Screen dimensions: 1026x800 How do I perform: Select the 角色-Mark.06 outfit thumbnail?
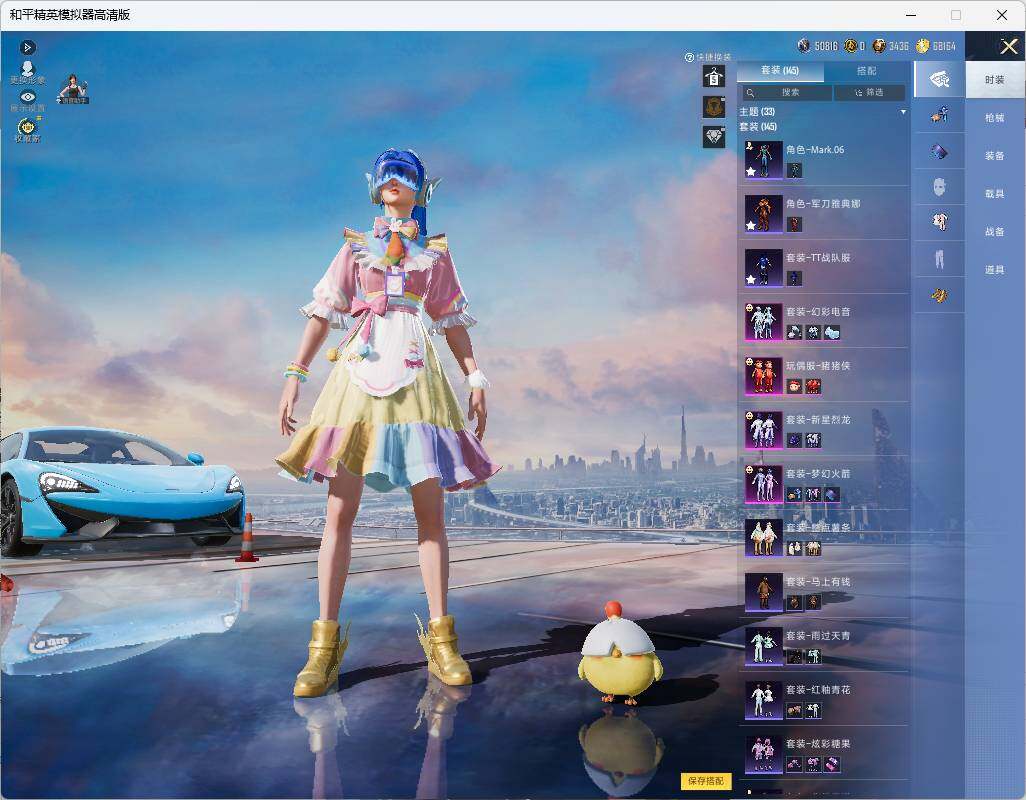click(764, 160)
